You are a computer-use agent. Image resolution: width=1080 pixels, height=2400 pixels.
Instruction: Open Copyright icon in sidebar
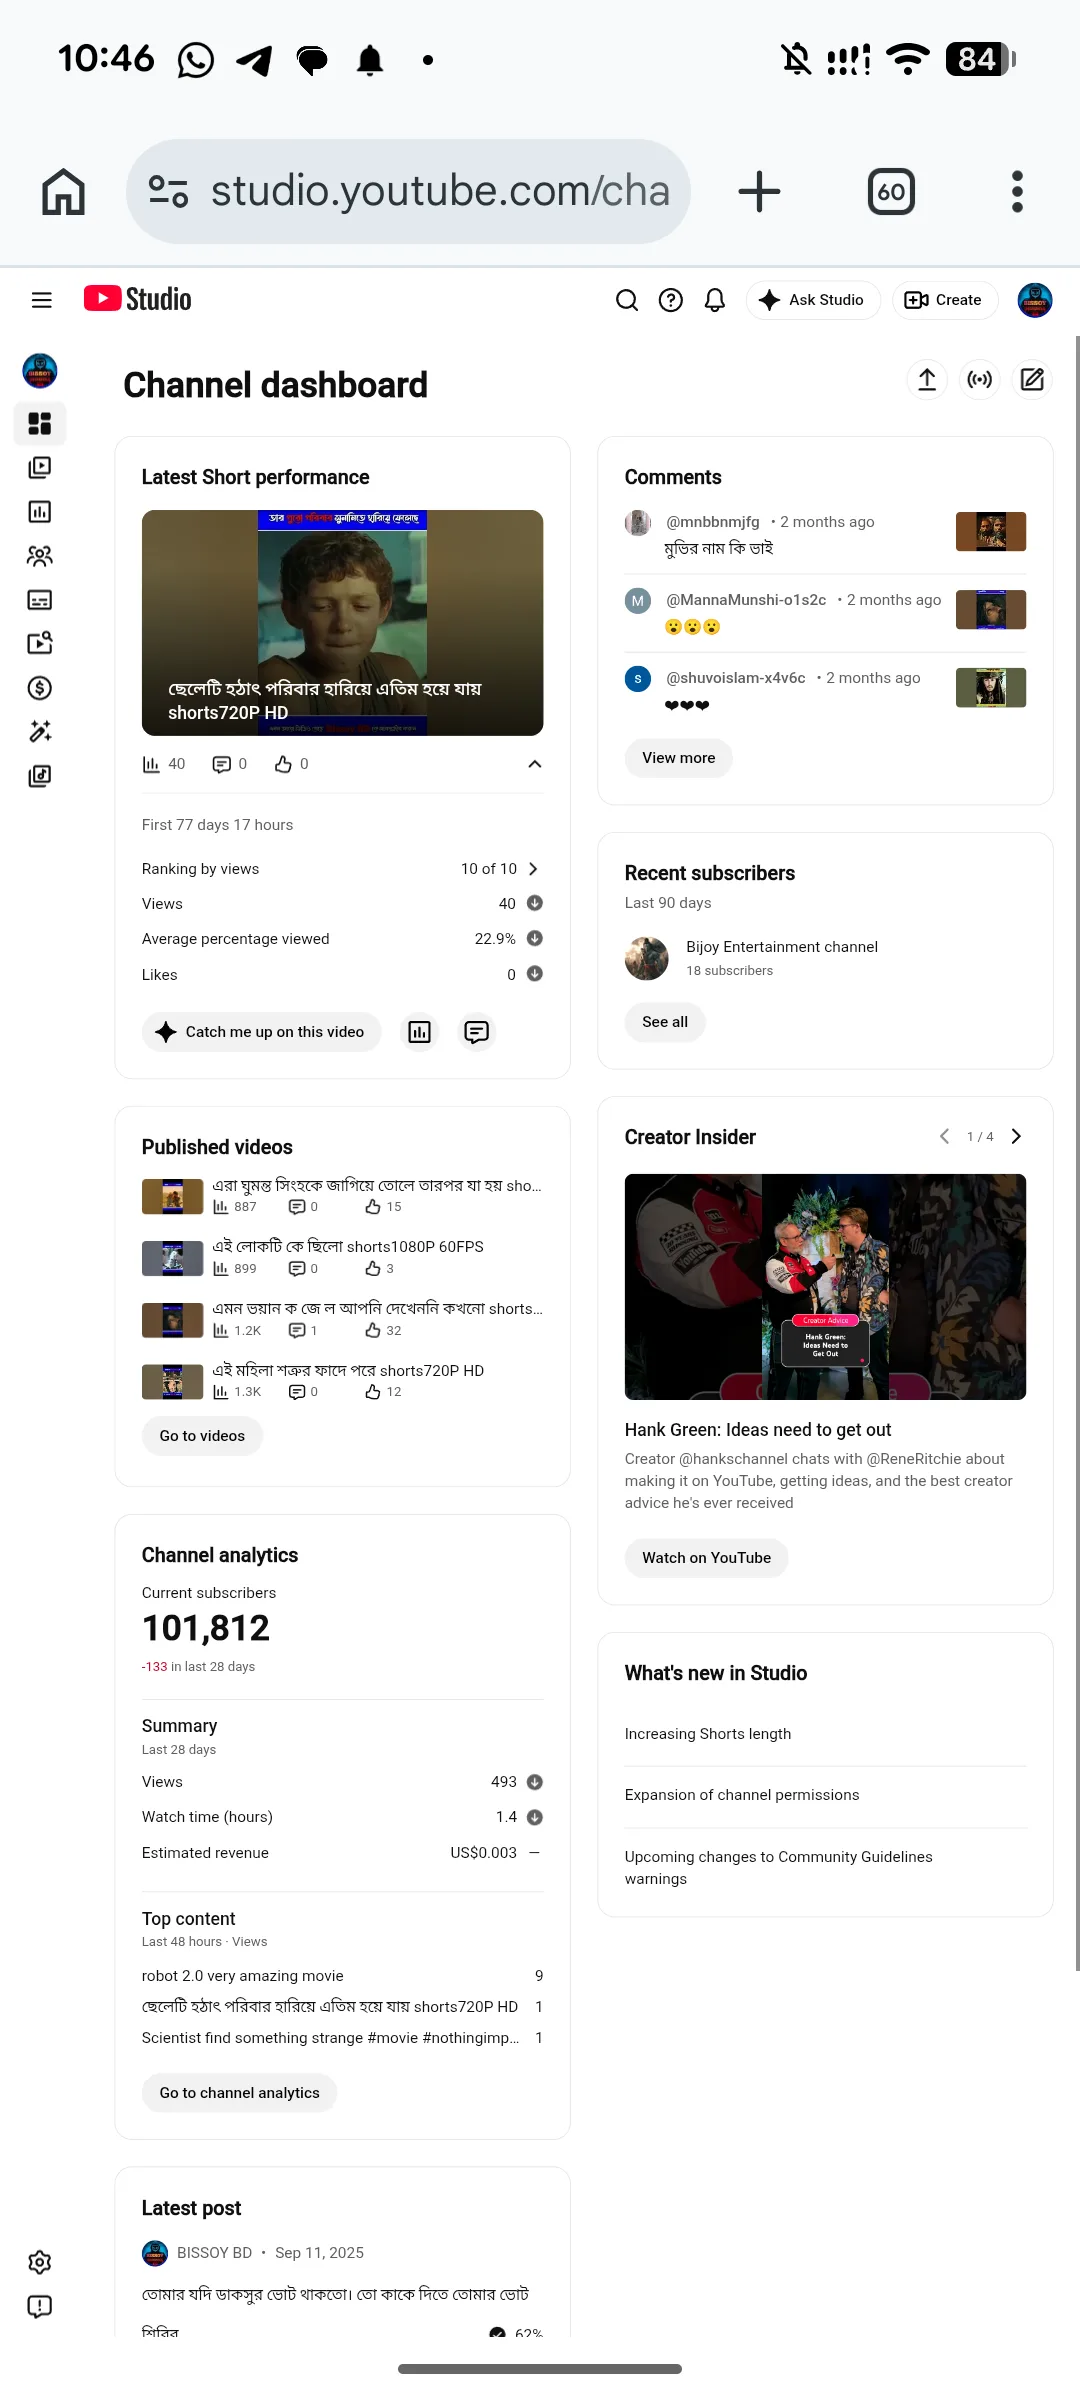tap(40, 643)
